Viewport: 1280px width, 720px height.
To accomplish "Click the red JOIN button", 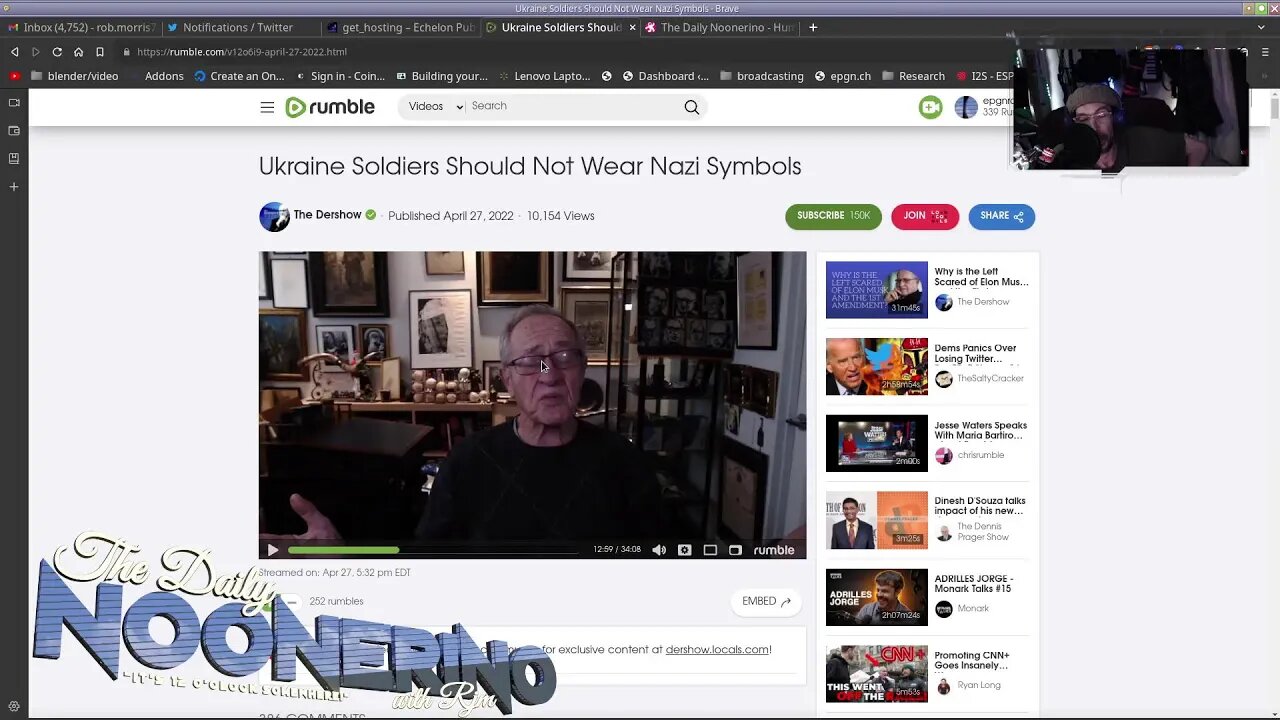I will point(925,216).
